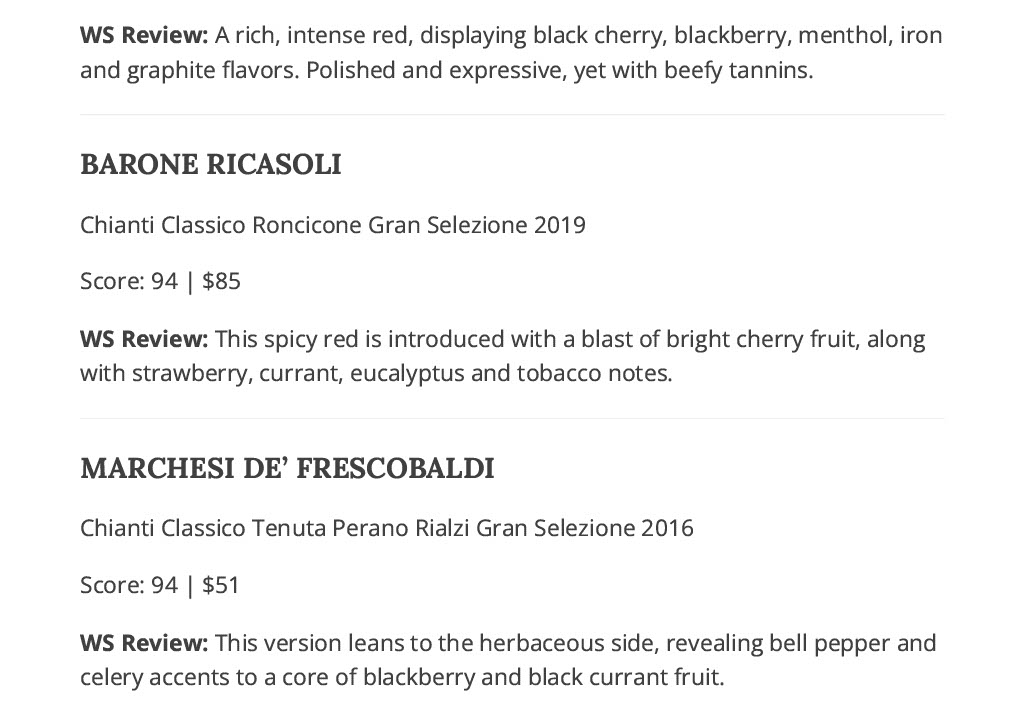Click the Score: 94 | $85 line
This screenshot has height=724, width=1024.
click(161, 281)
